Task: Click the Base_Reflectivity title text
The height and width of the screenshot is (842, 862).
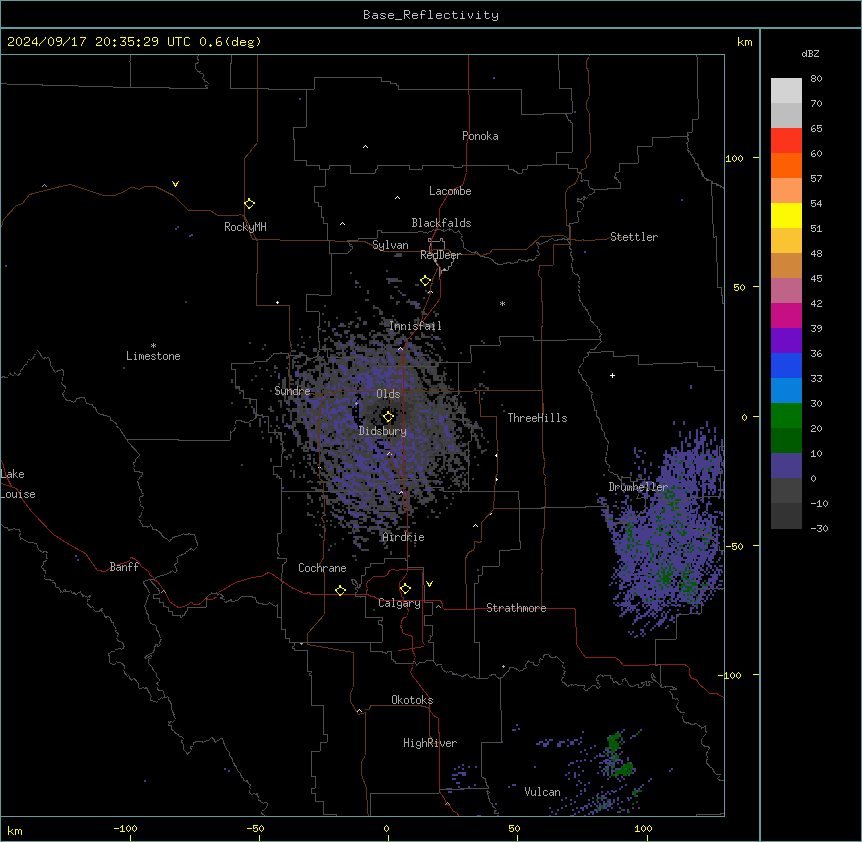Action: click(431, 15)
